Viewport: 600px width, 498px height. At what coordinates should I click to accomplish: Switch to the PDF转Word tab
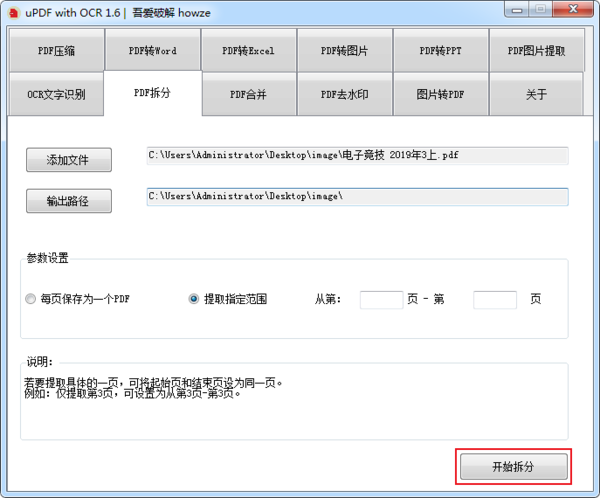point(153,50)
